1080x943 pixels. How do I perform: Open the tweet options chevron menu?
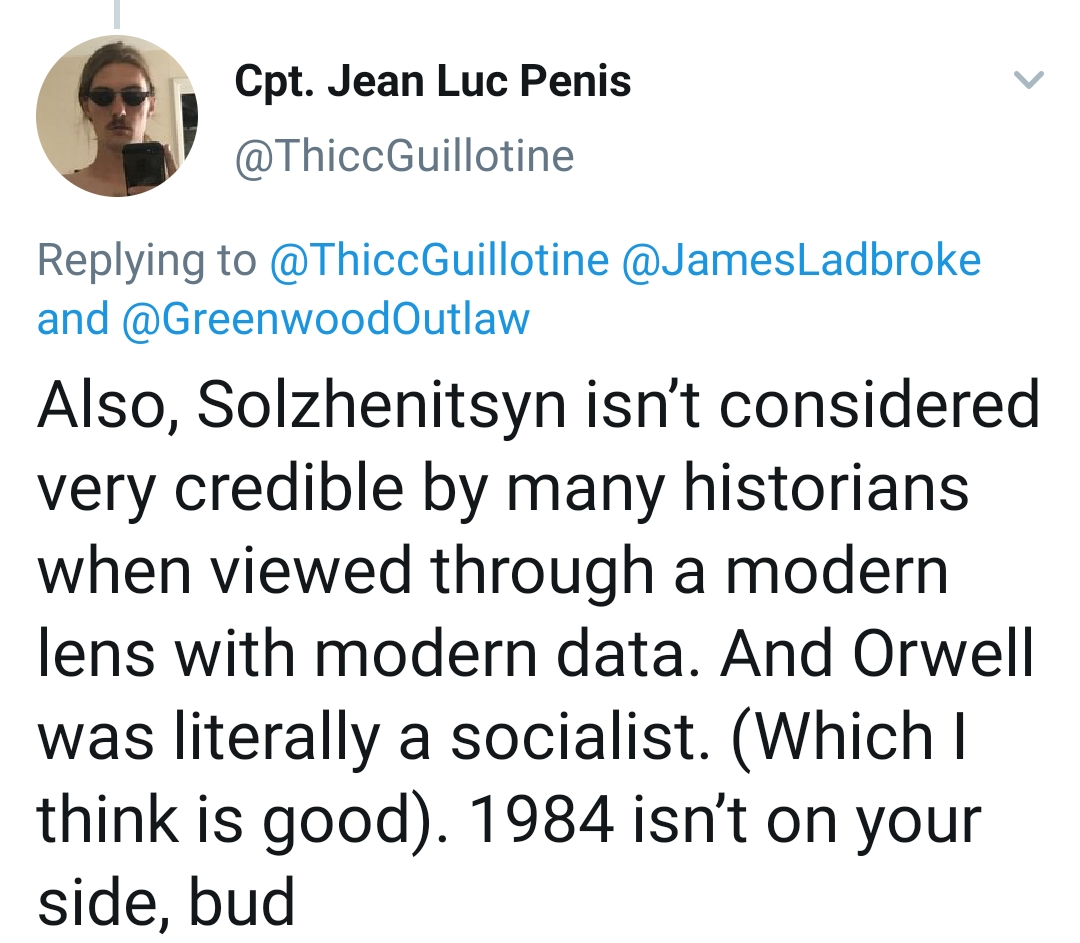pyautogui.click(x=1029, y=81)
